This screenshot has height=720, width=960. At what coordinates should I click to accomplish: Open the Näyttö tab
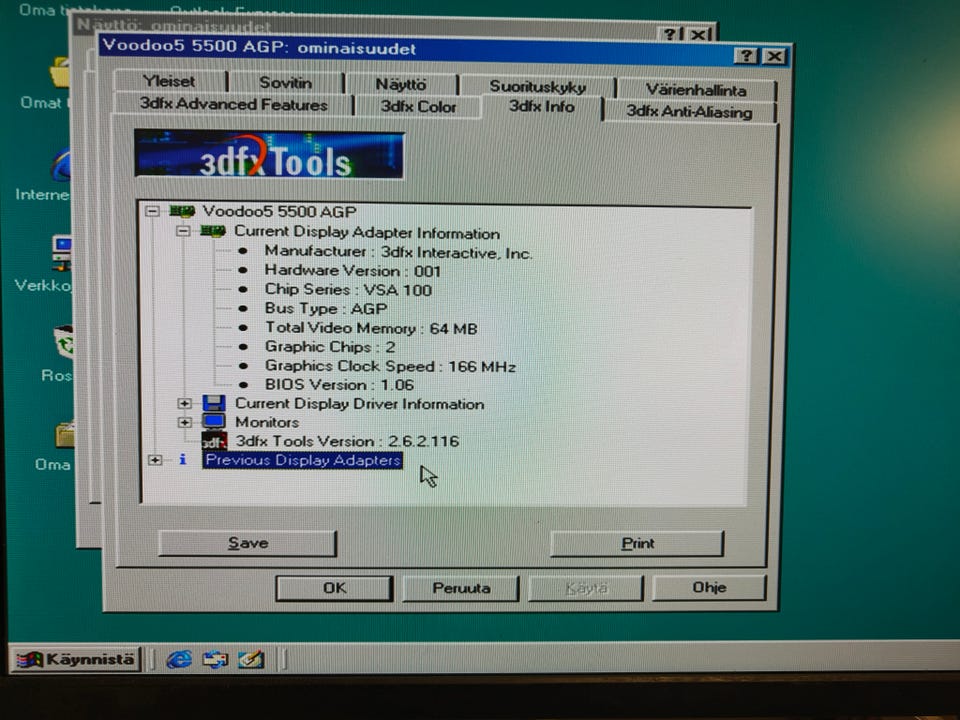tap(400, 84)
